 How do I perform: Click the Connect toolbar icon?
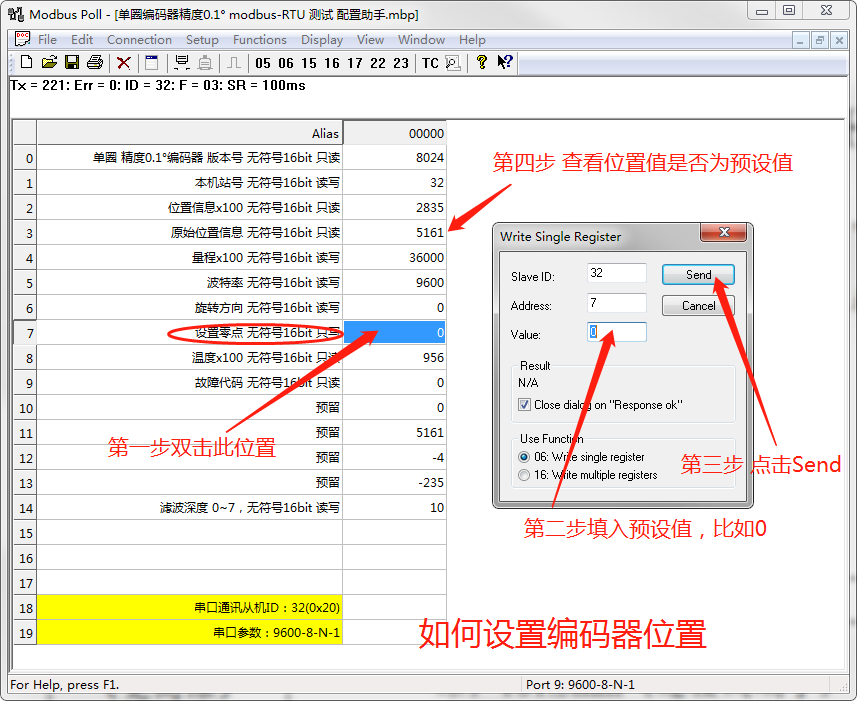[x=181, y=63]
